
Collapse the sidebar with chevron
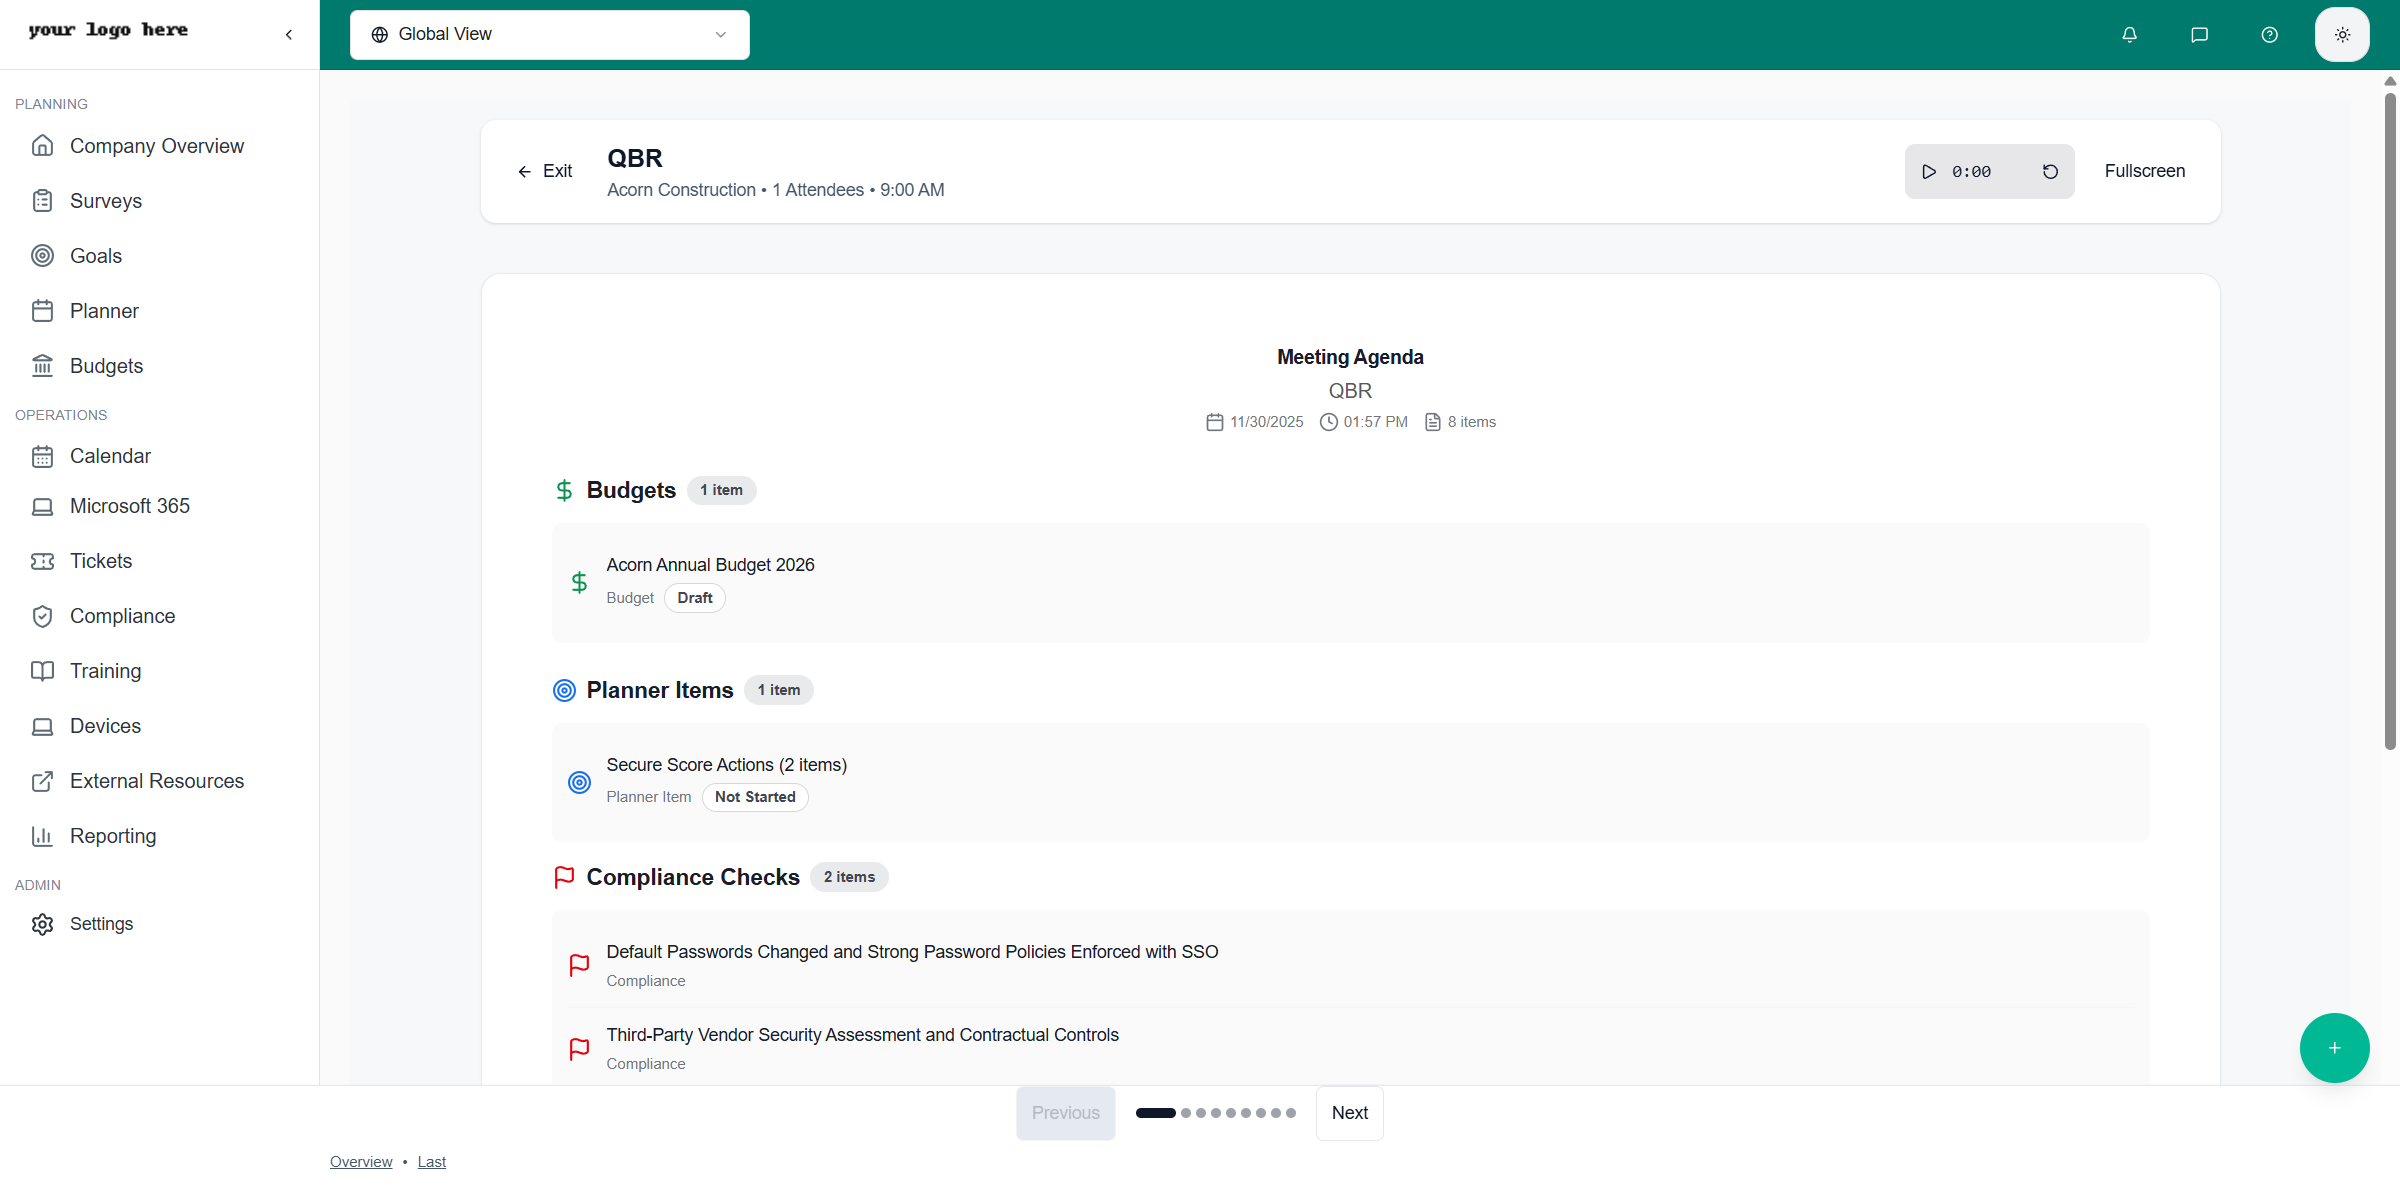289,35
